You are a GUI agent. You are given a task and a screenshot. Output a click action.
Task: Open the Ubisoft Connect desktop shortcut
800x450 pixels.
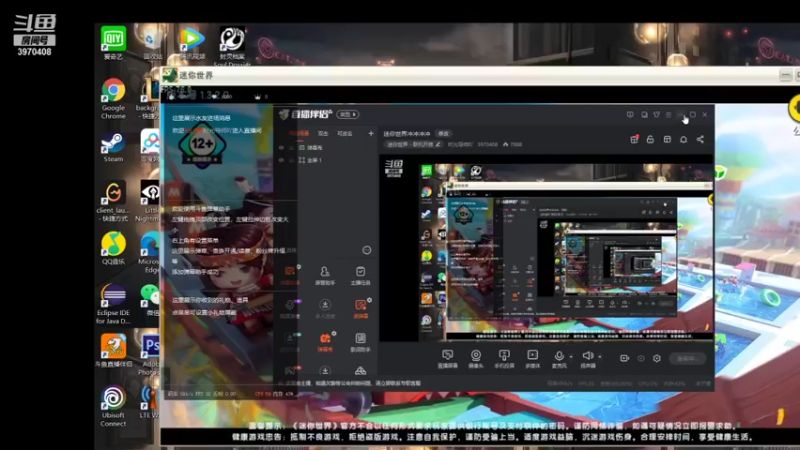(x=113, y=406)
